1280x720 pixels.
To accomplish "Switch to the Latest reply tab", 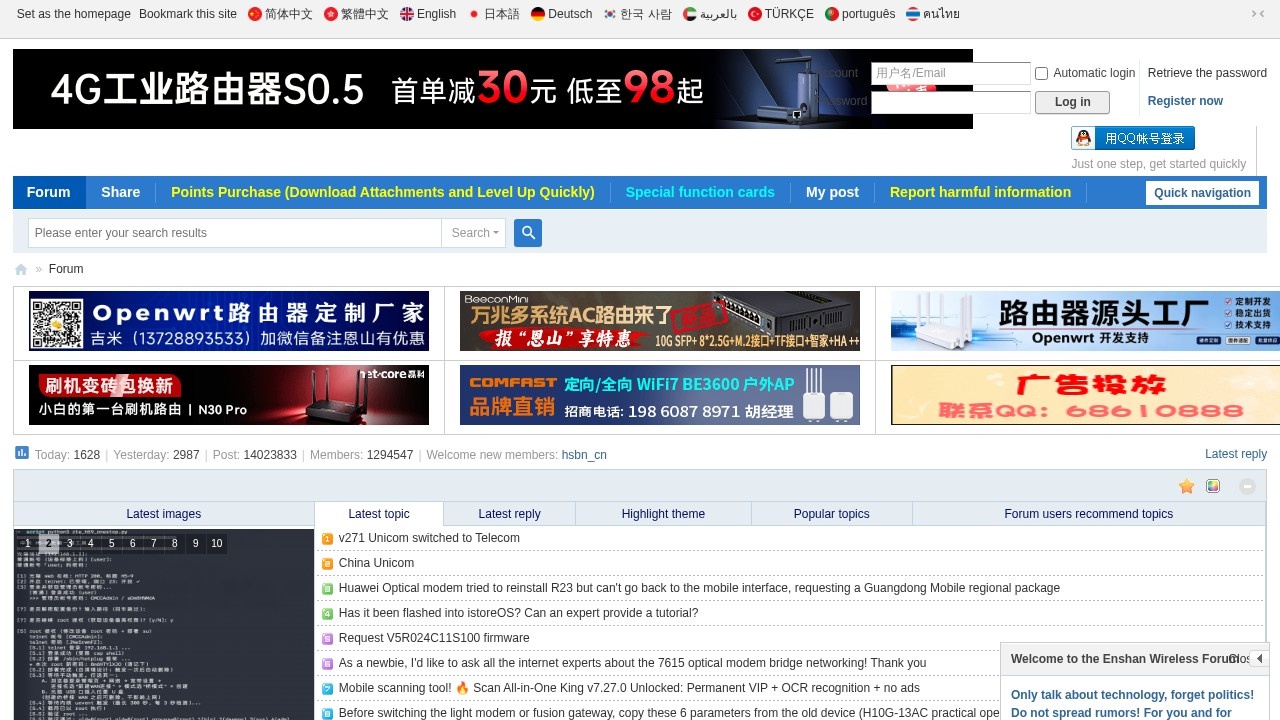I will coord(509,514).
